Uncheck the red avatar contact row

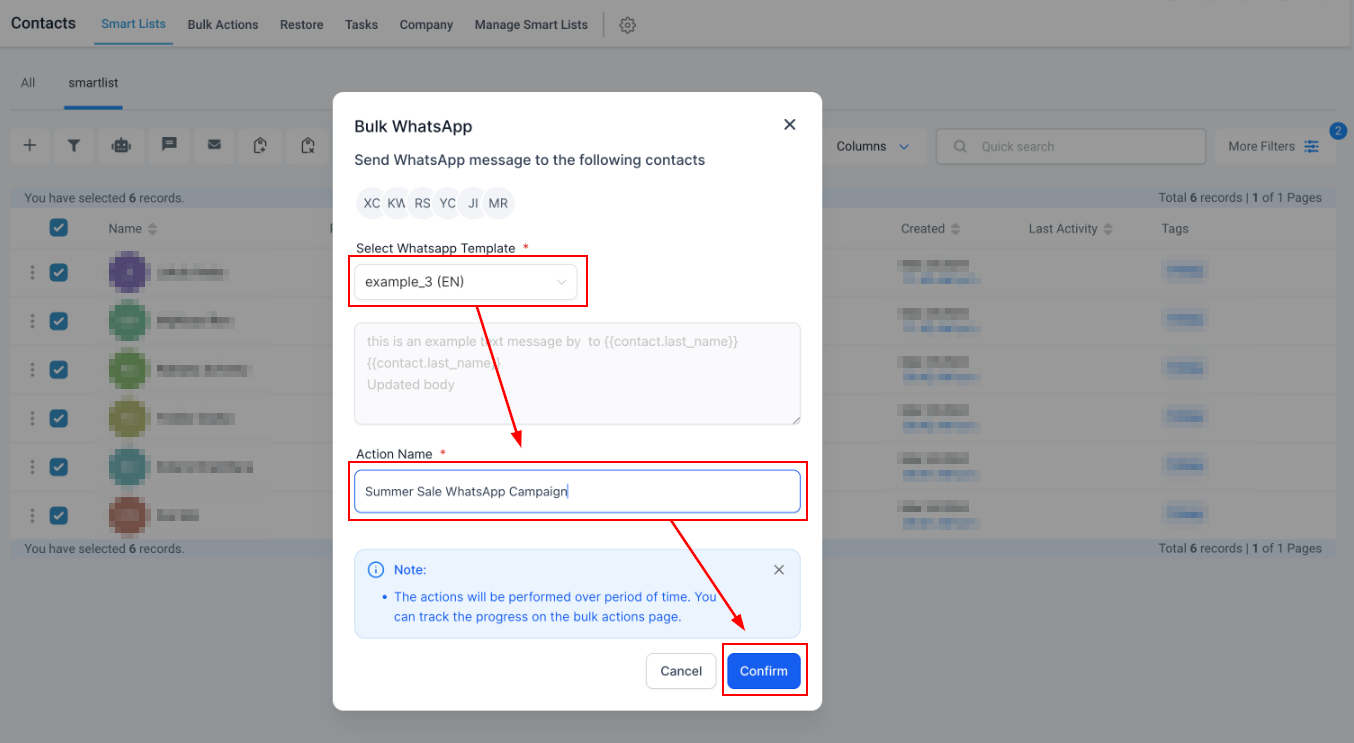point(59,516)
